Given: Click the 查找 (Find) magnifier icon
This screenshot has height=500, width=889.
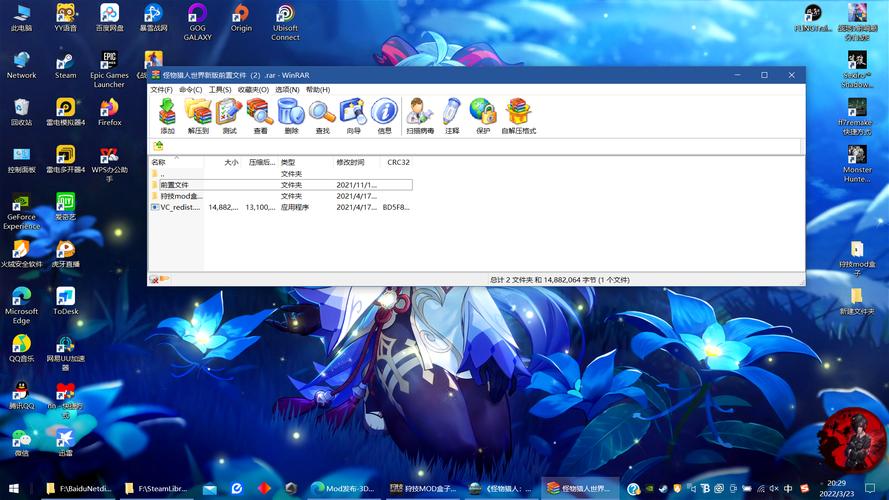Looking at the screenshot, I should pyautogui.click(x=322, y=116).
